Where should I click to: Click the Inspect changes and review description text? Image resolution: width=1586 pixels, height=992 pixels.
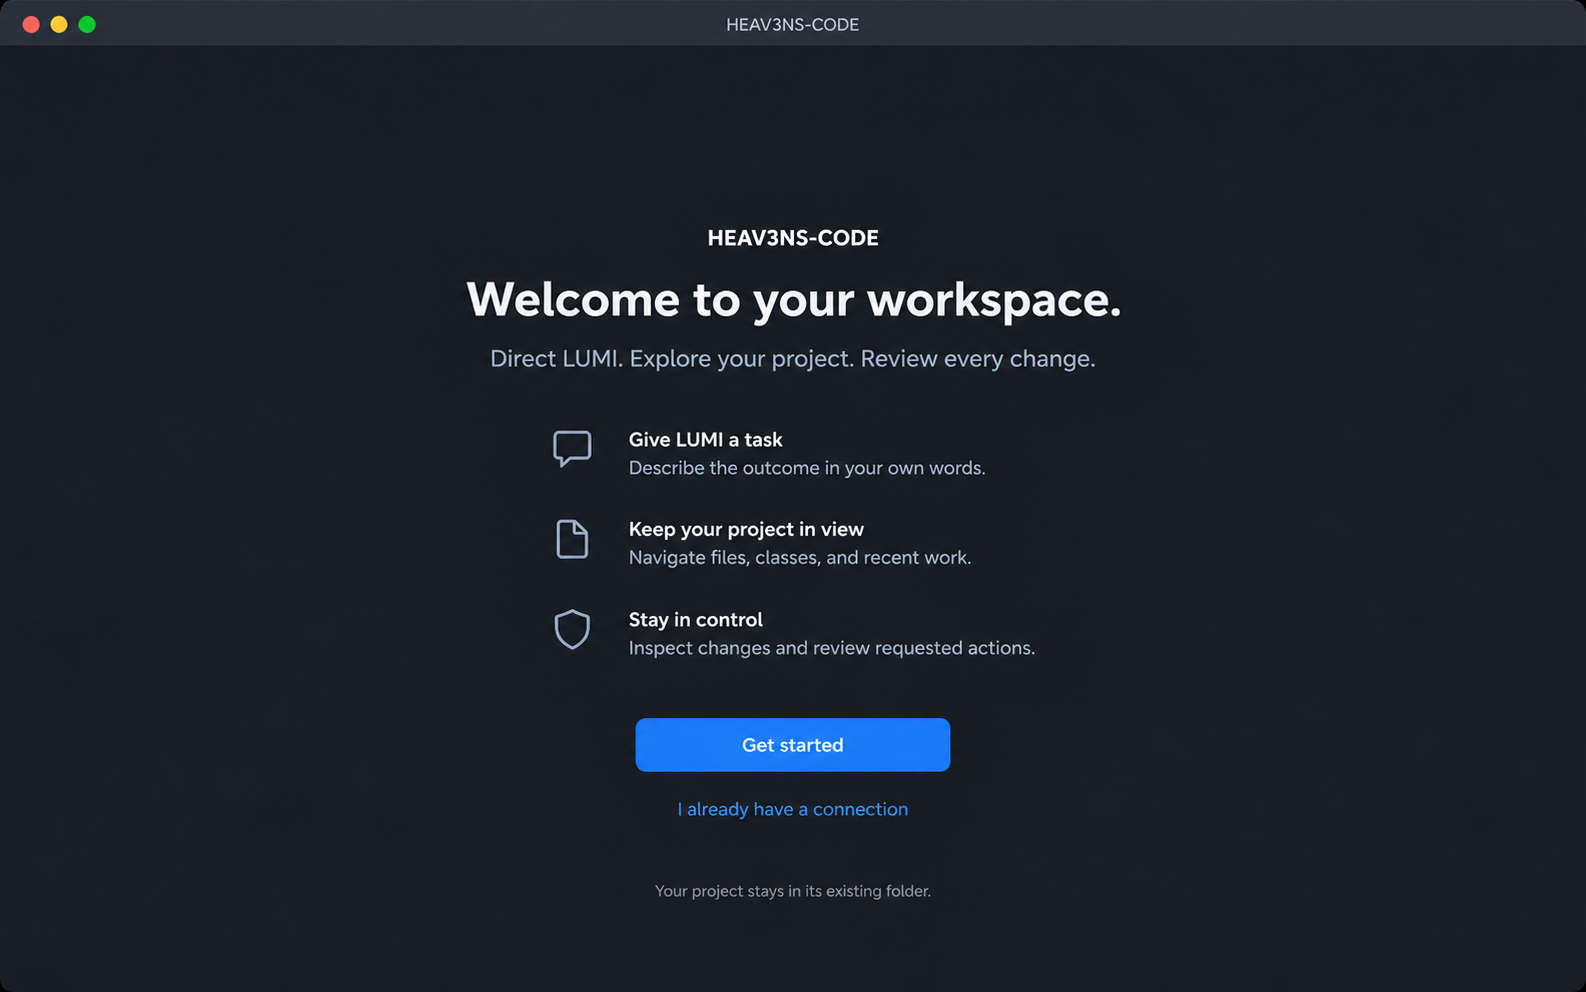[832, 648]
